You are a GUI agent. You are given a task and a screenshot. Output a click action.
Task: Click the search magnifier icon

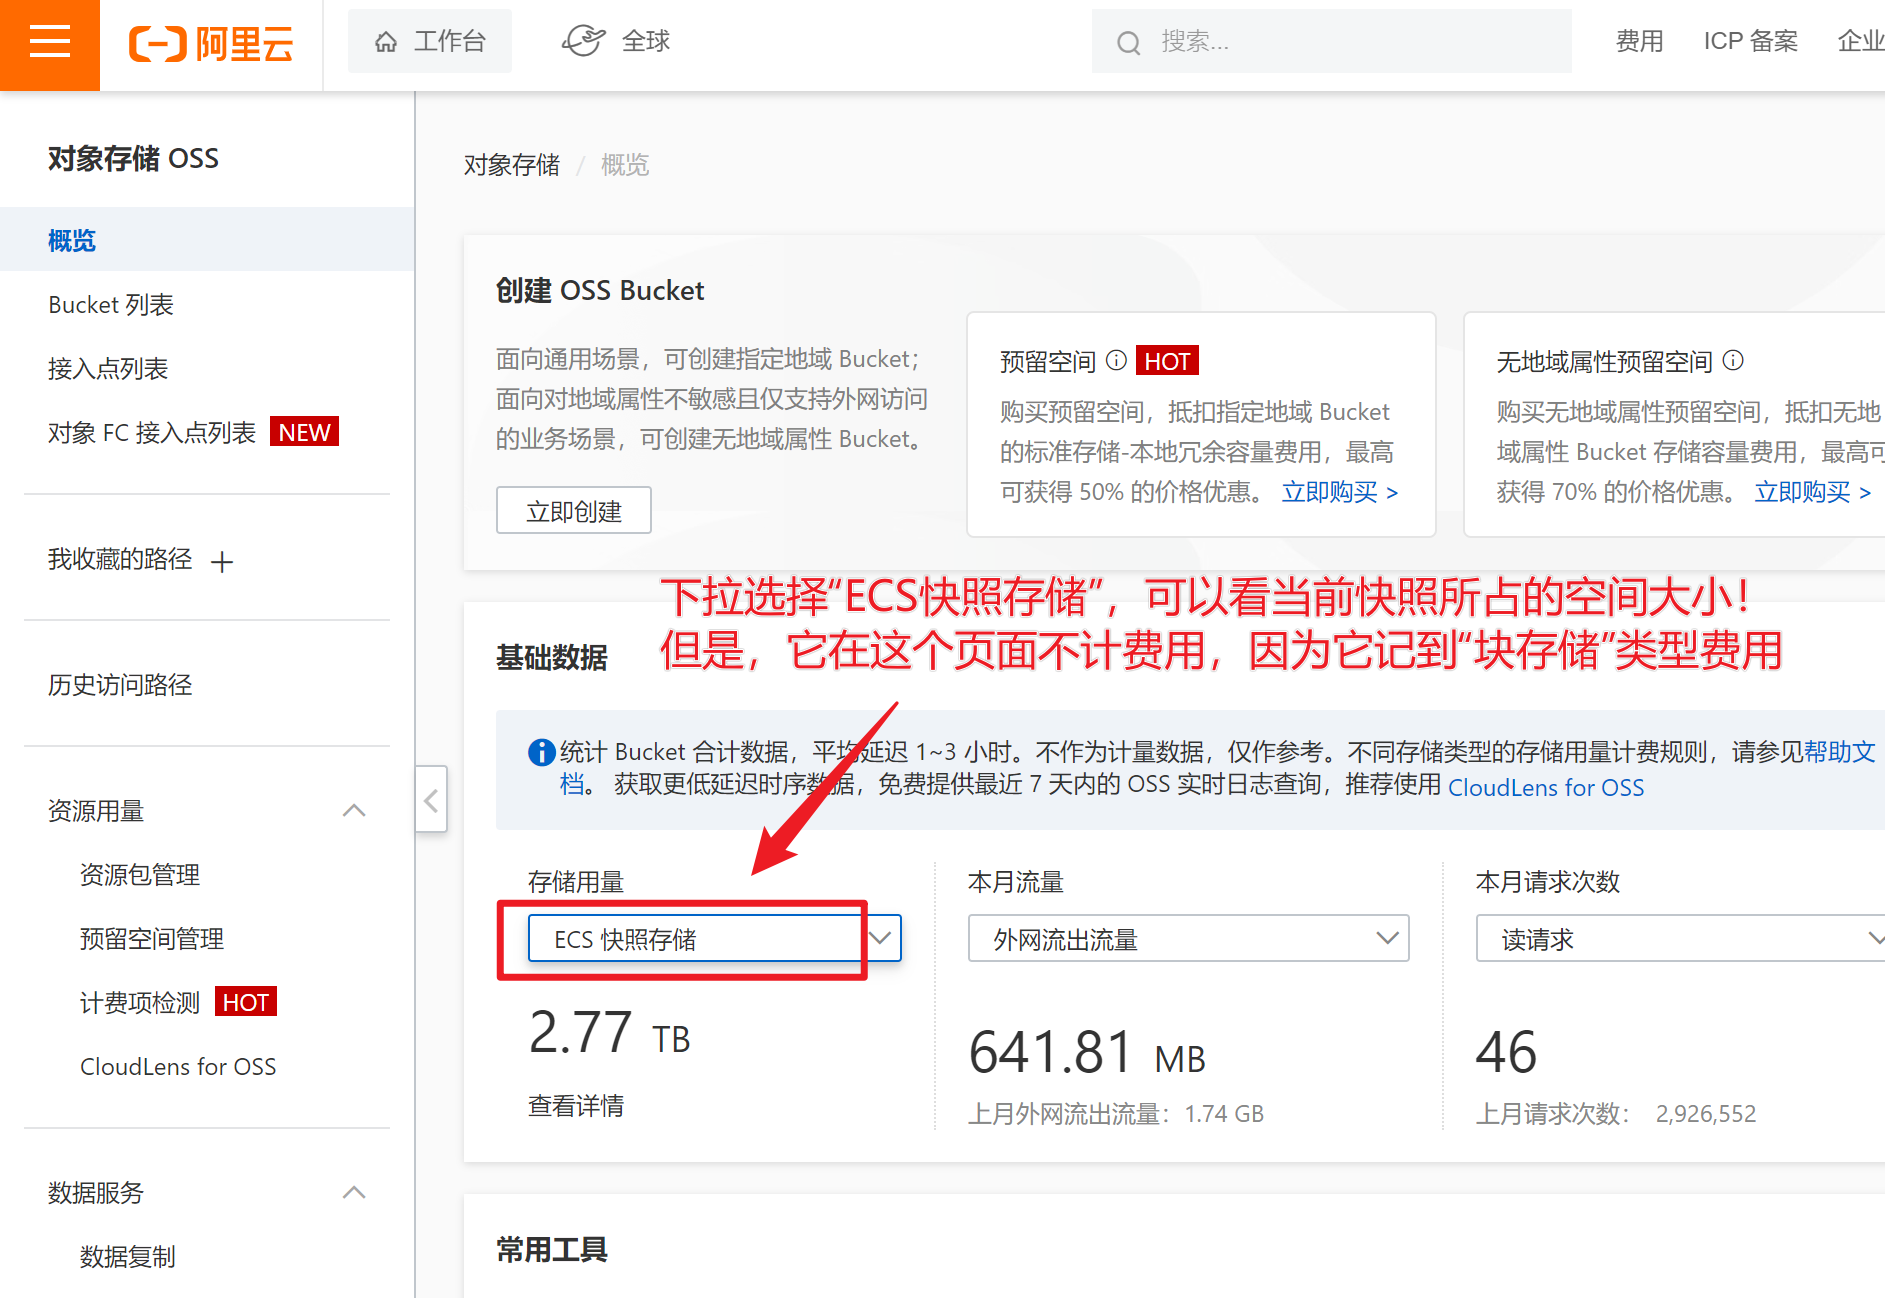[1128, 42]
